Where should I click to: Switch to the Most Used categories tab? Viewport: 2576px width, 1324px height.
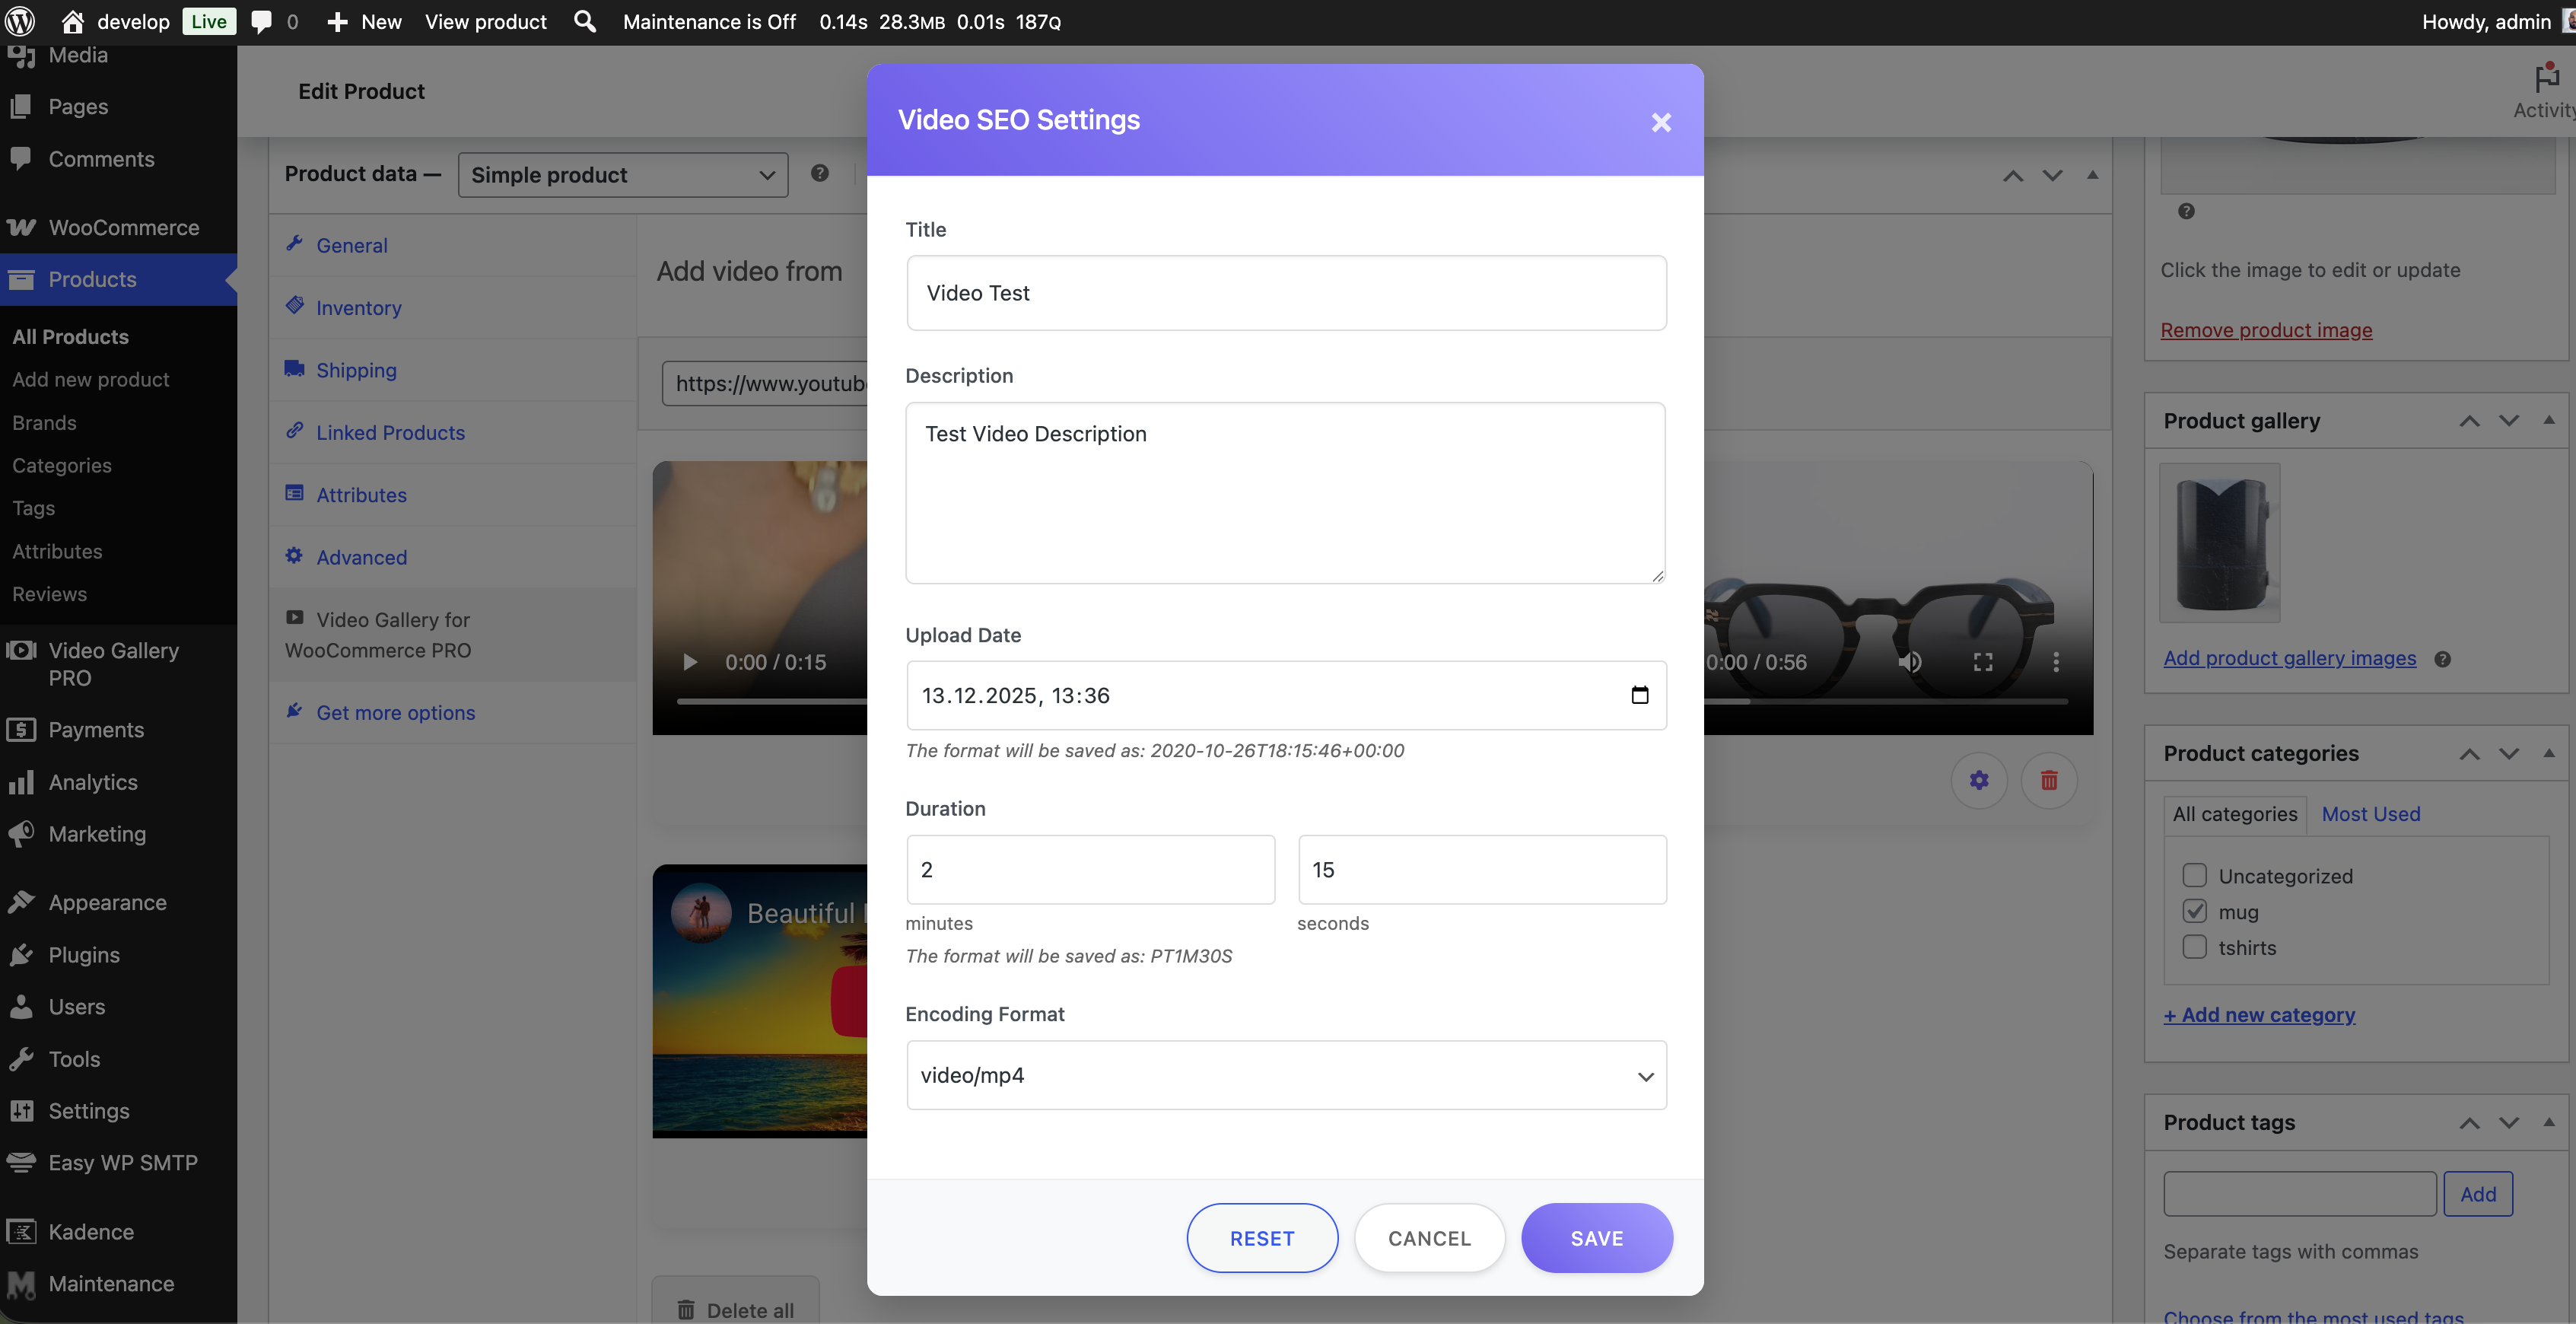(2370, 814)
